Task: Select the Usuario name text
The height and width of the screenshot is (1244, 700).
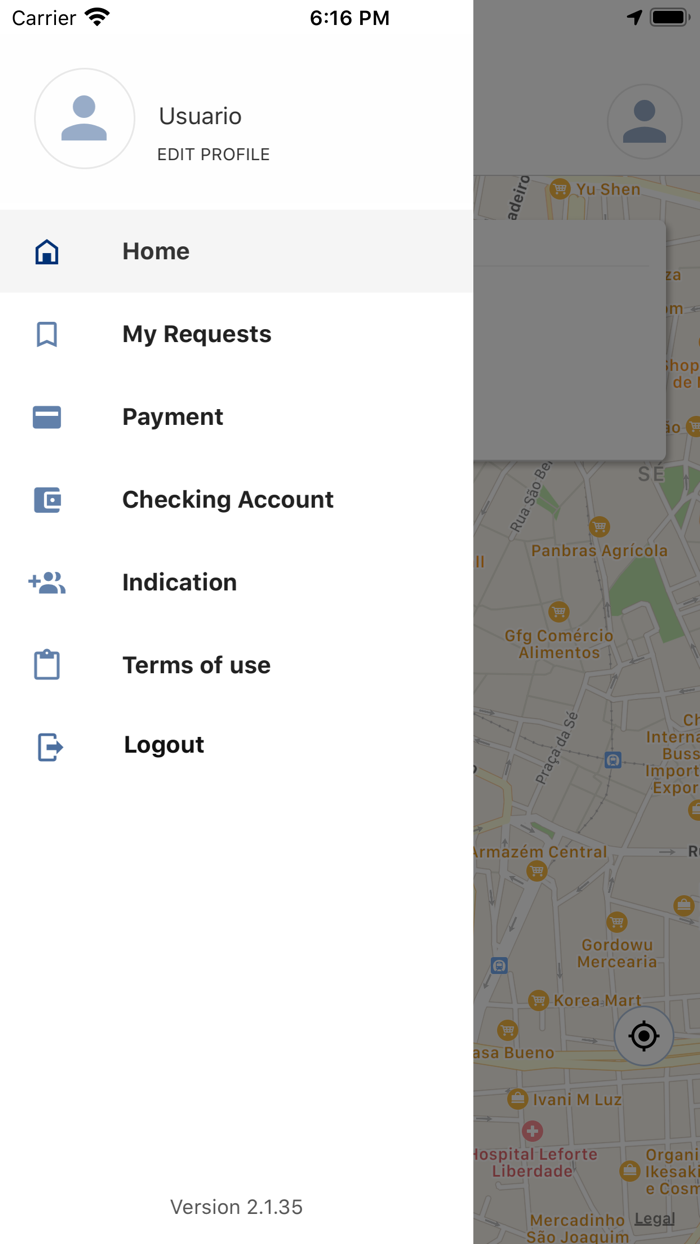Action: (x=200, y=116)
